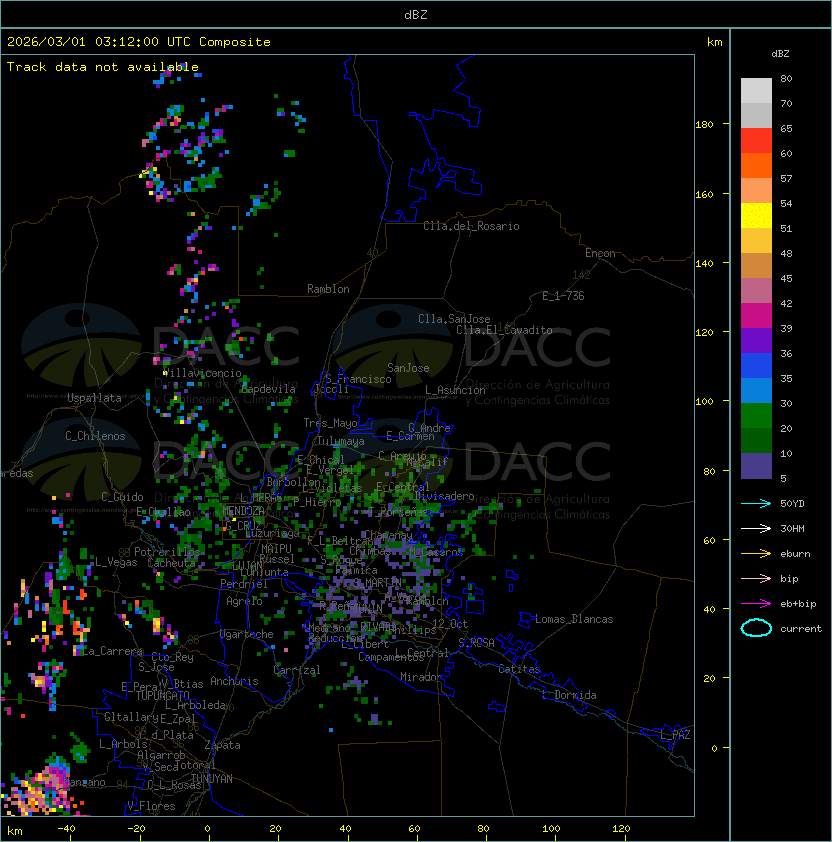The width and height of the screenshot is (832, 842).
Task: Click the 'E_1-736' map label
Action: 563,296
